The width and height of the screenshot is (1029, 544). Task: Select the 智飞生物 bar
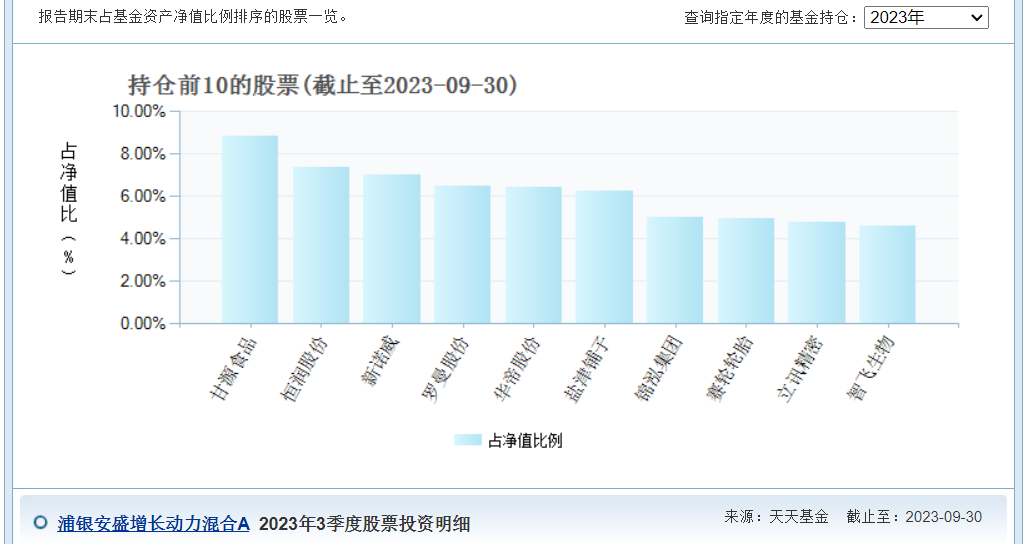coord(887,274)
